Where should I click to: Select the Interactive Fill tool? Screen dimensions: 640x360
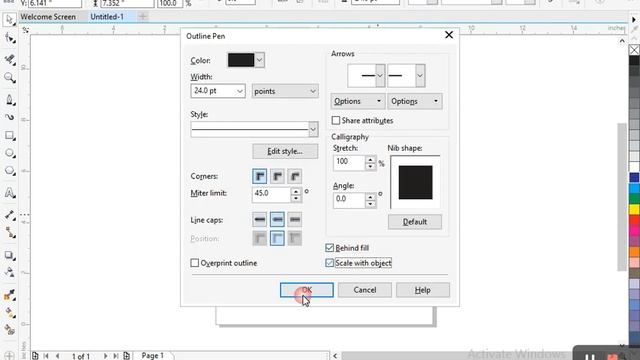(9, 313)
